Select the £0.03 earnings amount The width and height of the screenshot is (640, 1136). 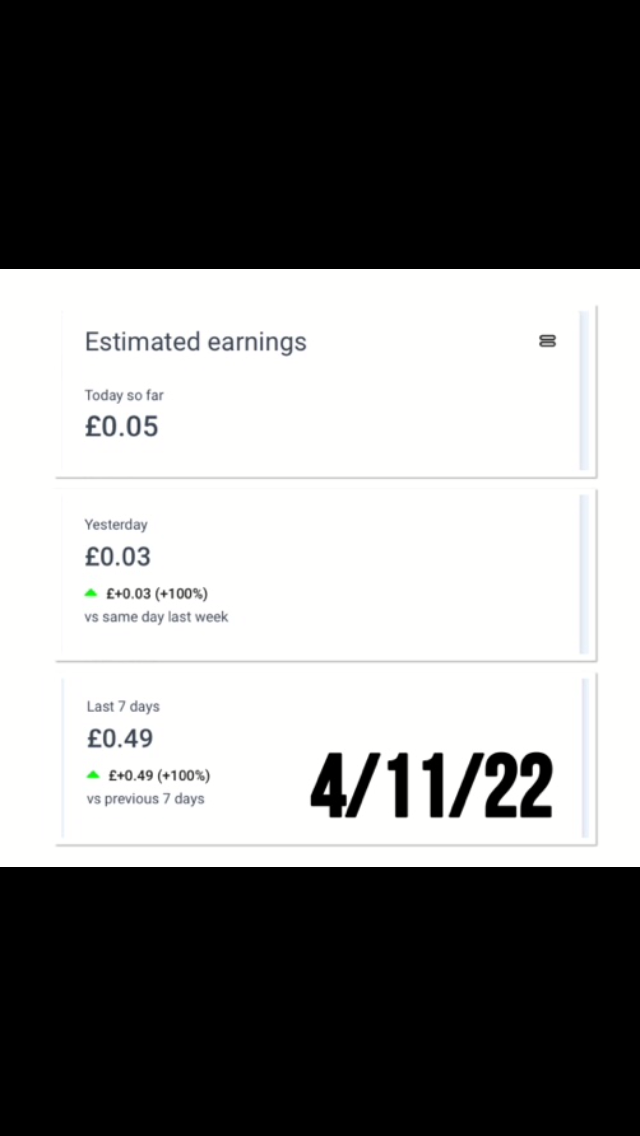(118, 557)
